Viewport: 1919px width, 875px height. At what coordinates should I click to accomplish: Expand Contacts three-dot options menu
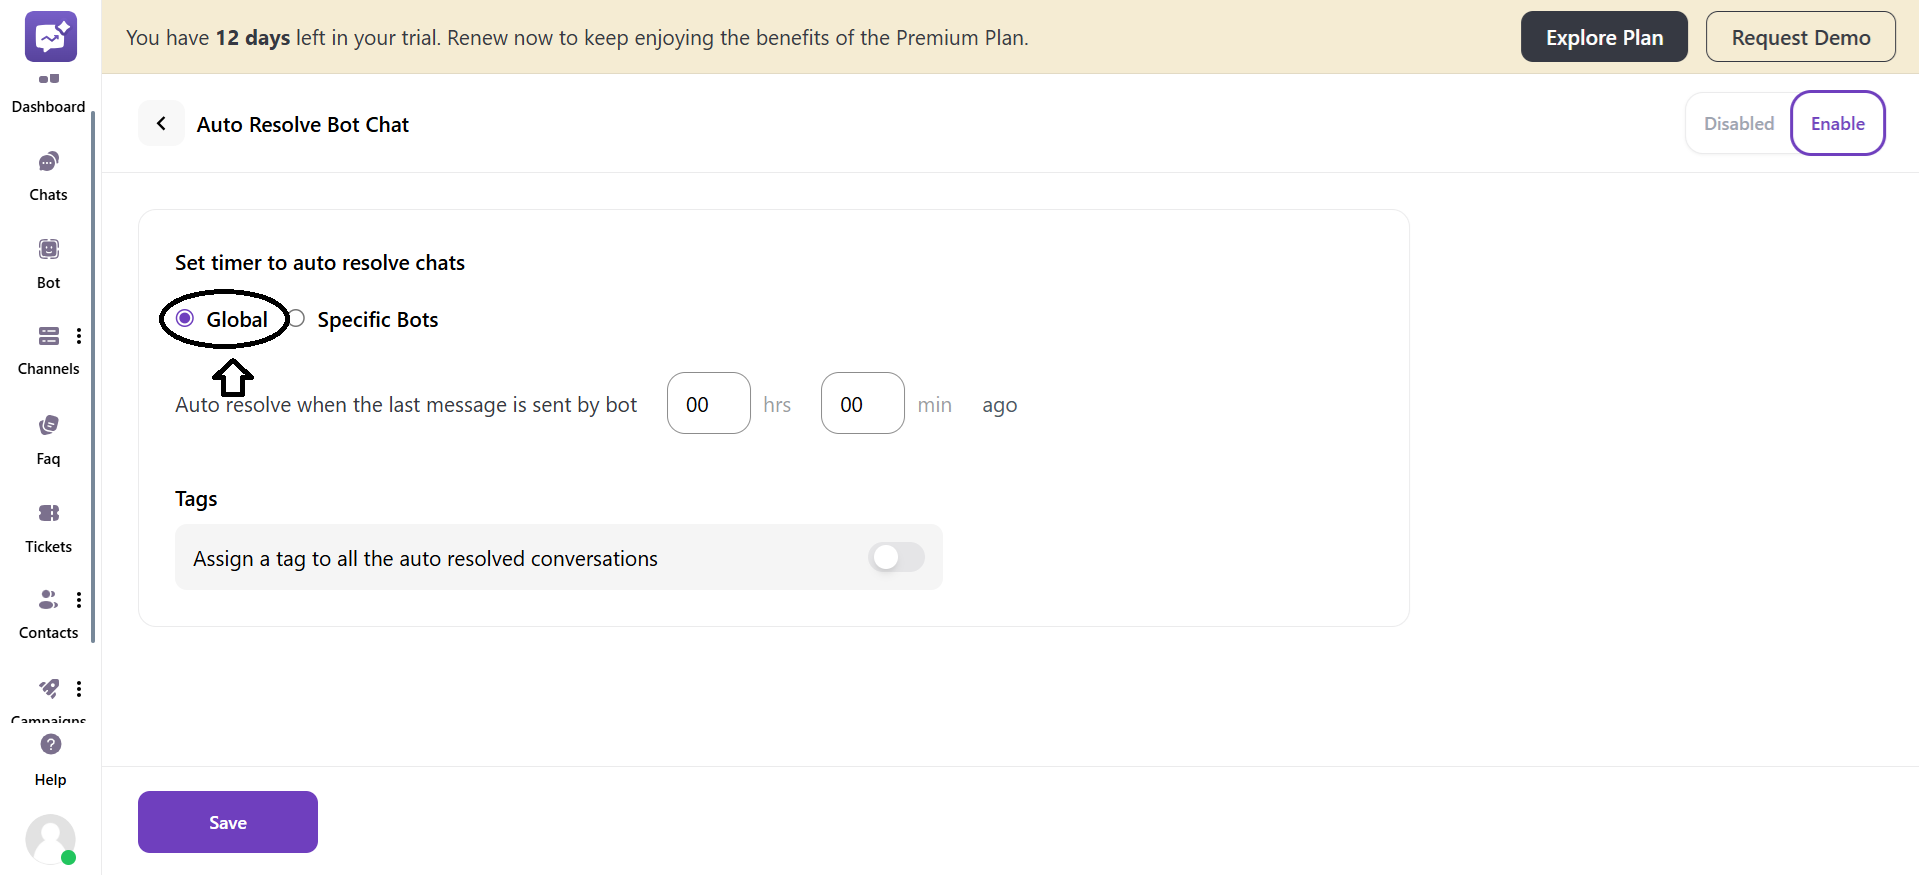[x=79, y=600]
